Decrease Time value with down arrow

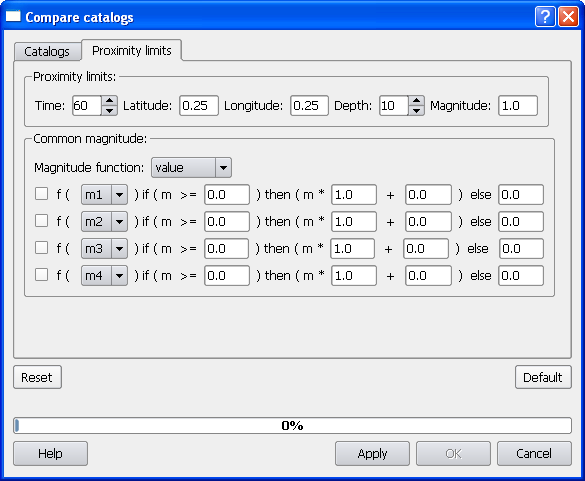(109, 110)
